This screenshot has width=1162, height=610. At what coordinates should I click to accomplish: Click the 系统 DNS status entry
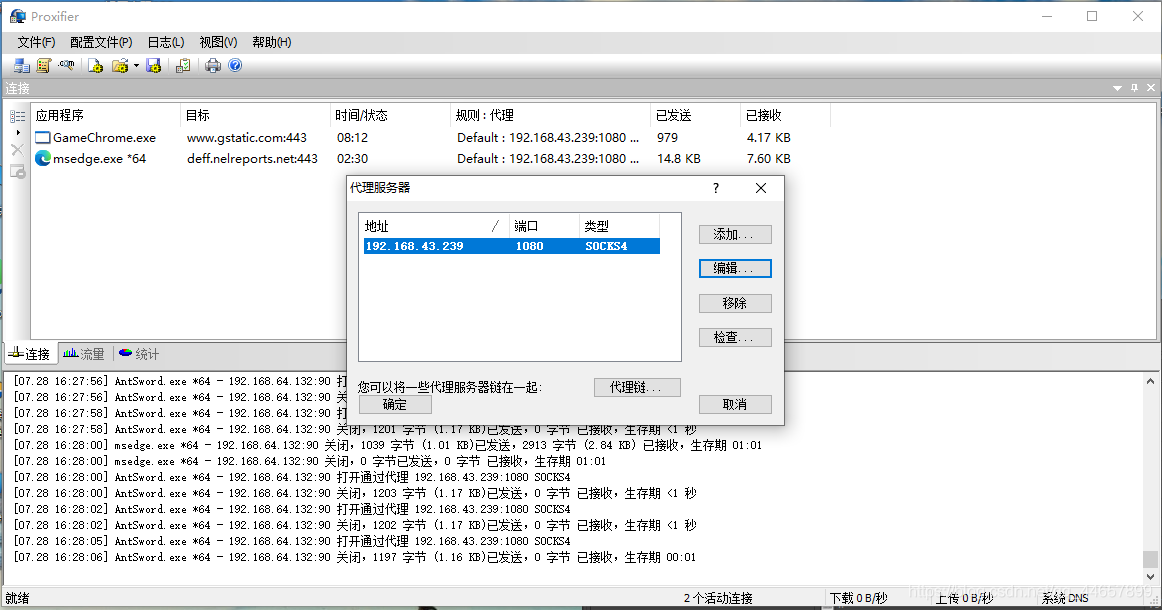tap(1065, 598)
